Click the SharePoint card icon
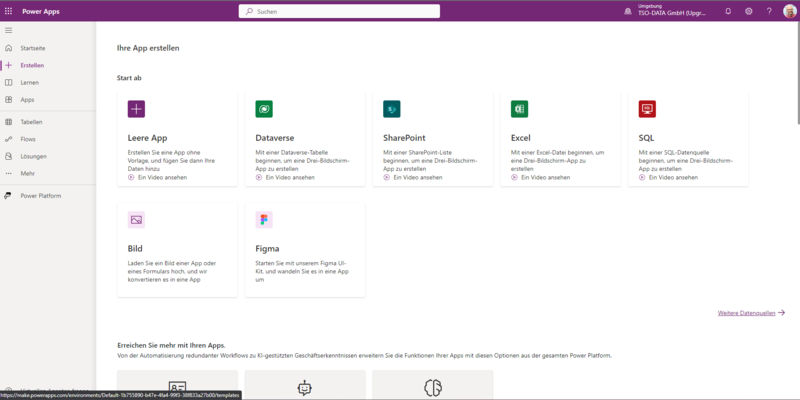This screenshot has height=400, width=800. (391, 109)
